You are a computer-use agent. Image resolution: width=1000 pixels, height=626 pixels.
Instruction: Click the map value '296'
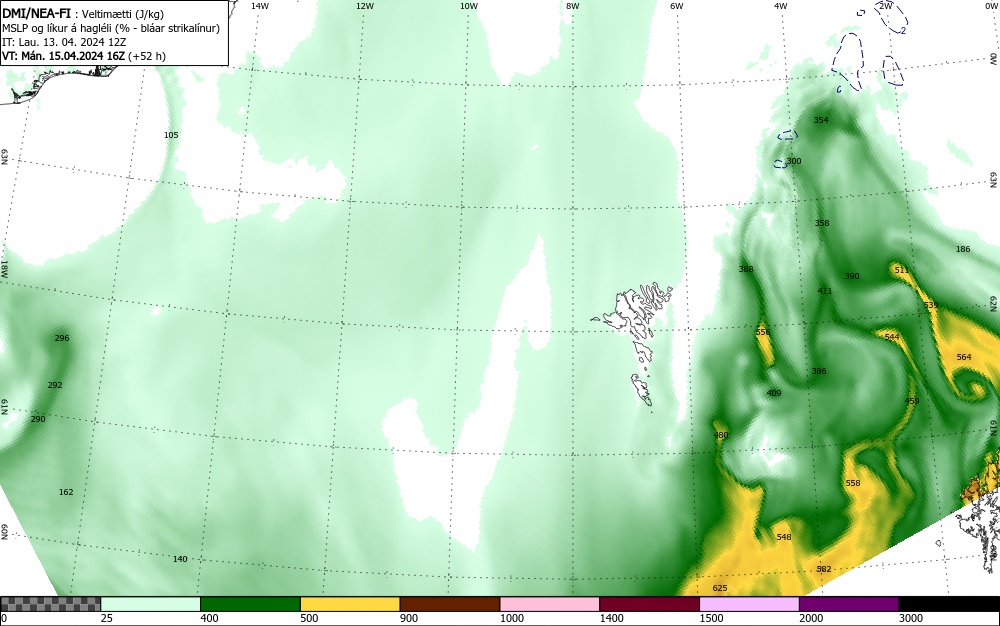point(62,338)
